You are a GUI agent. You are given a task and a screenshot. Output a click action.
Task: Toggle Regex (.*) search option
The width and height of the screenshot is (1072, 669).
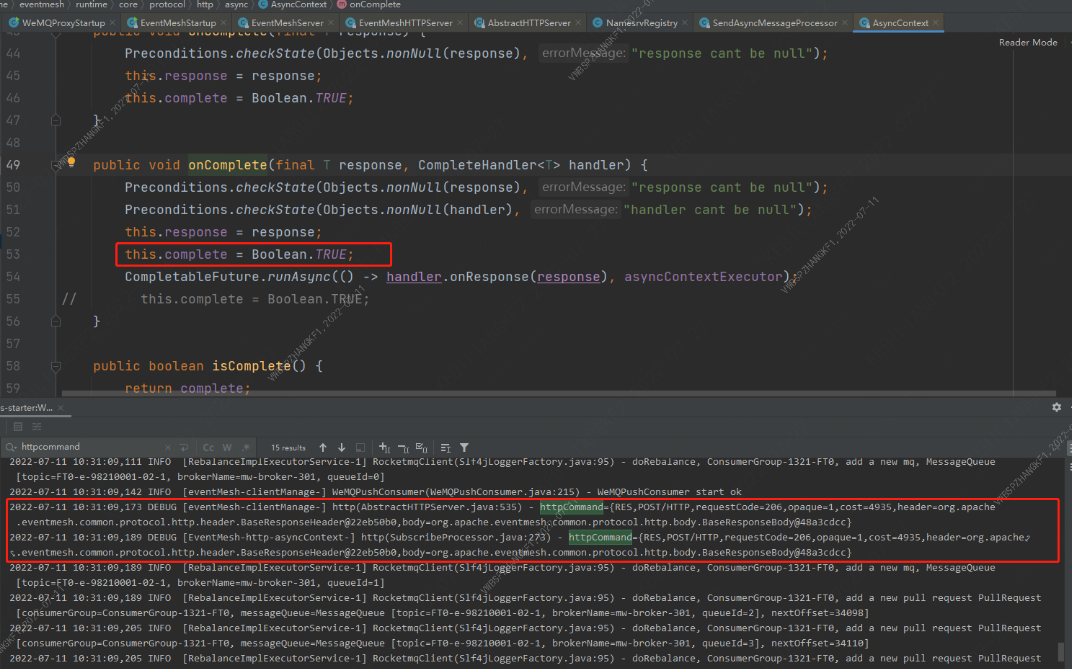[x=245, y=448]
